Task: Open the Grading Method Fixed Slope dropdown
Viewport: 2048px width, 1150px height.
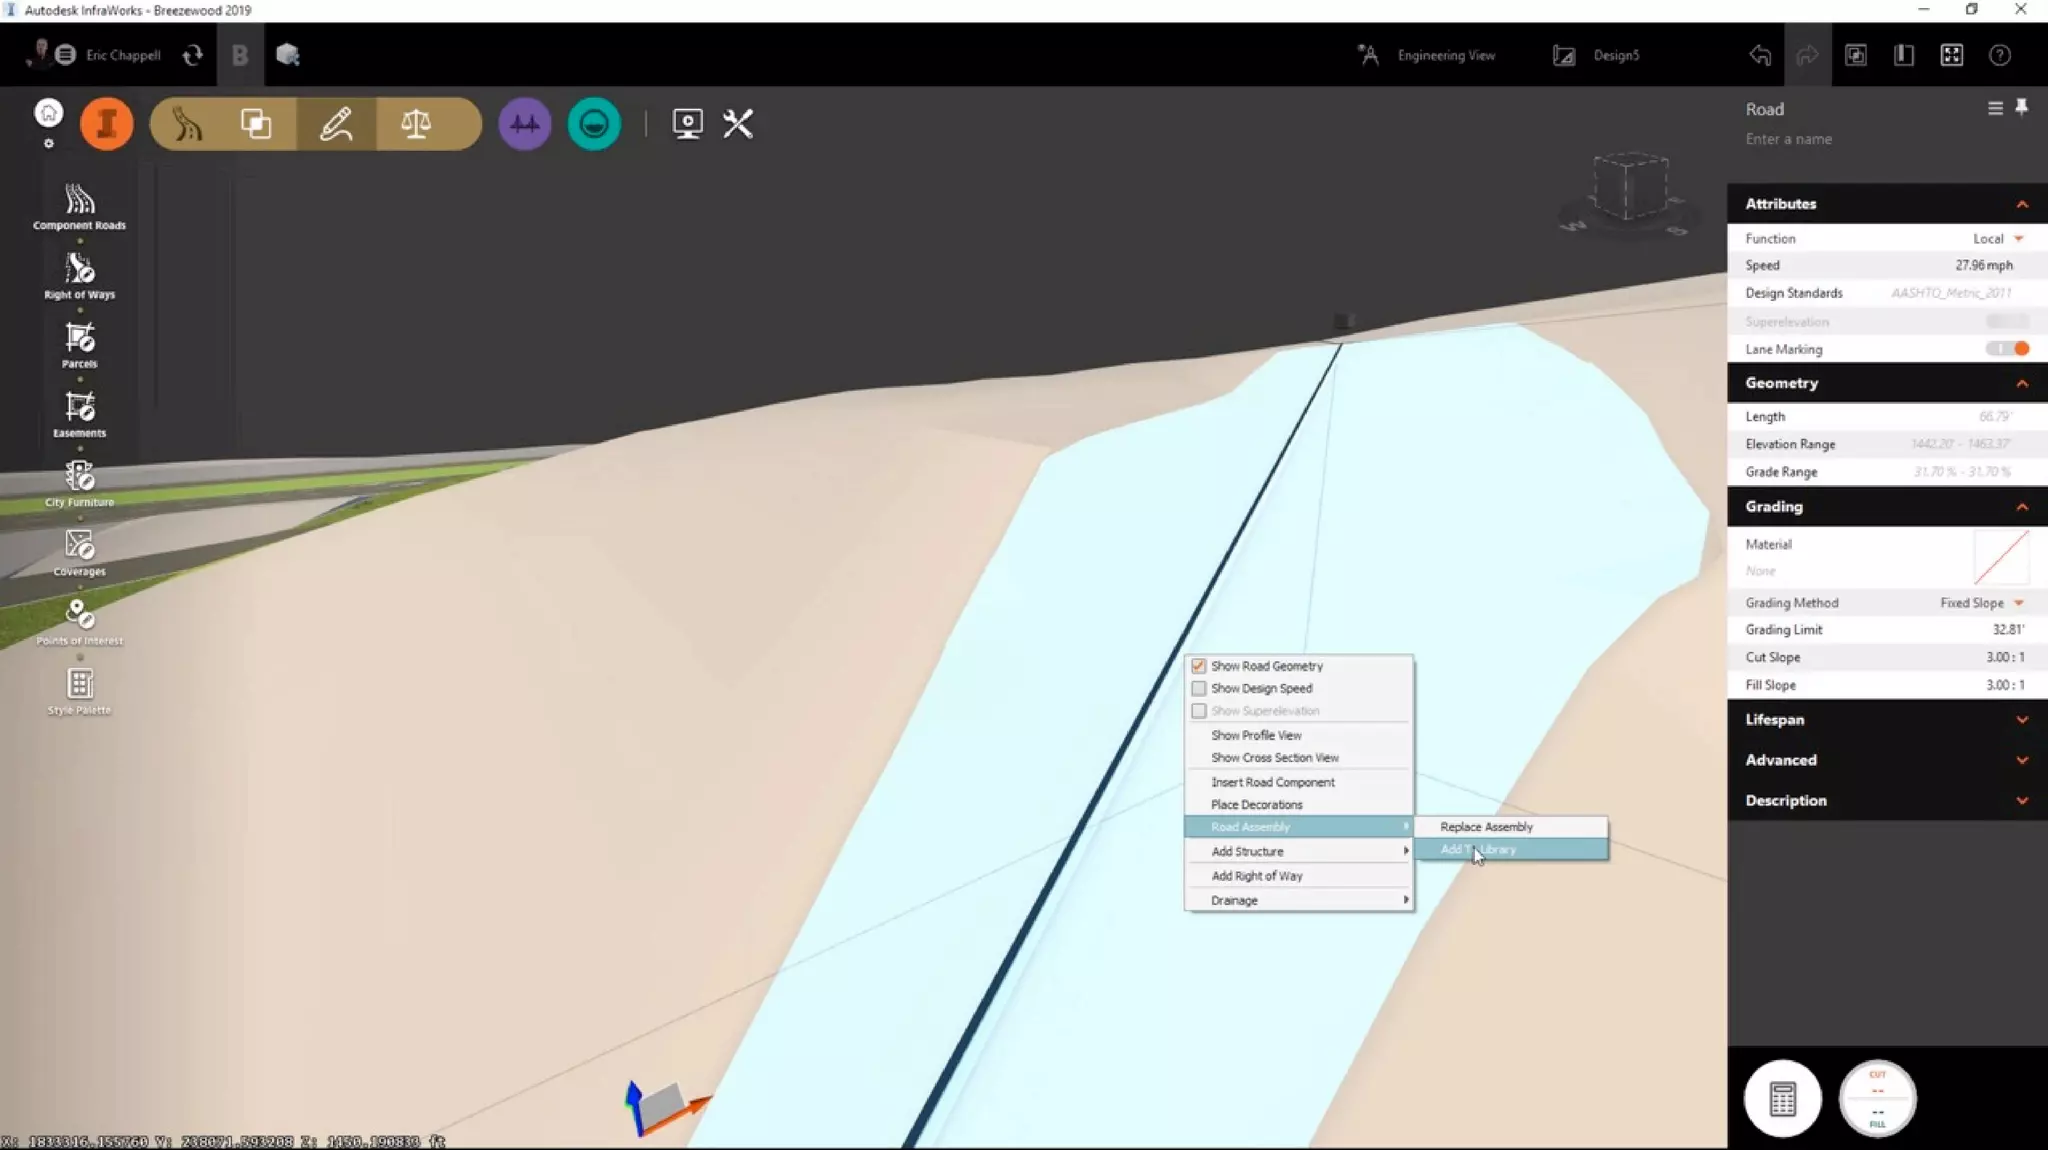Action: point(1981,603)
